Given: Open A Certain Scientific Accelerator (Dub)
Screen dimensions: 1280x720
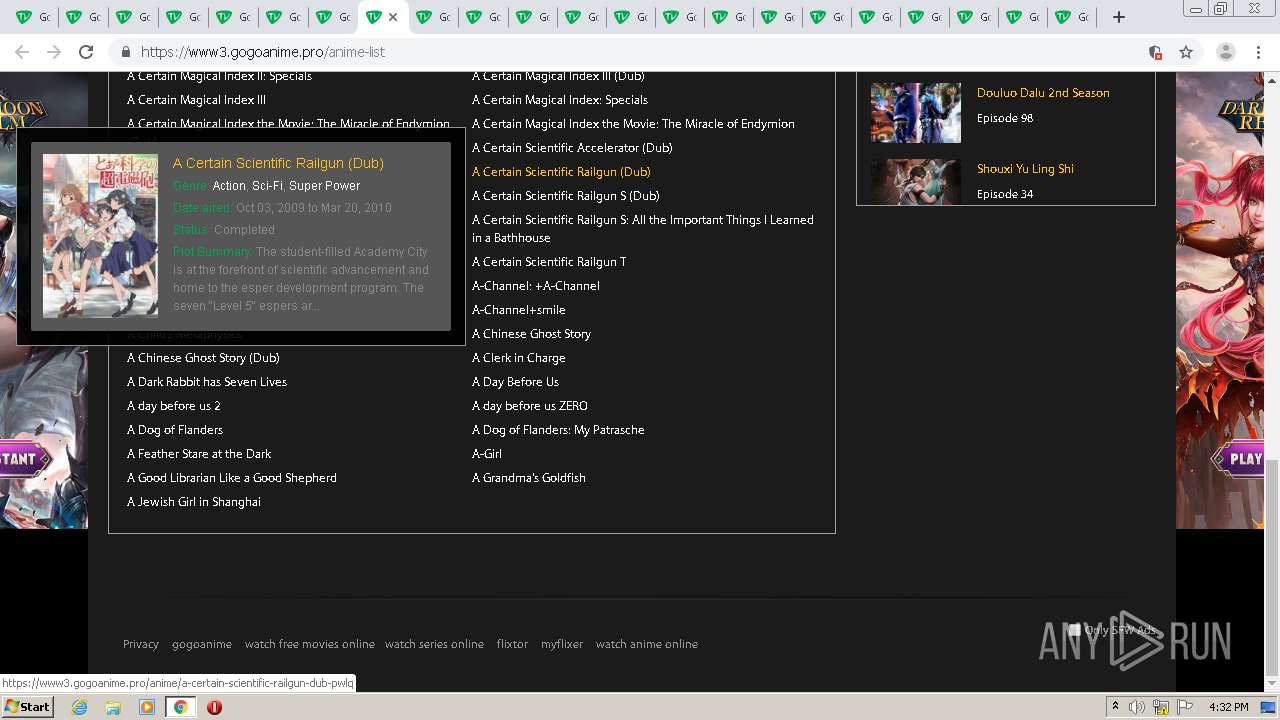Looking at the screenshot, I should click(572, 148).
